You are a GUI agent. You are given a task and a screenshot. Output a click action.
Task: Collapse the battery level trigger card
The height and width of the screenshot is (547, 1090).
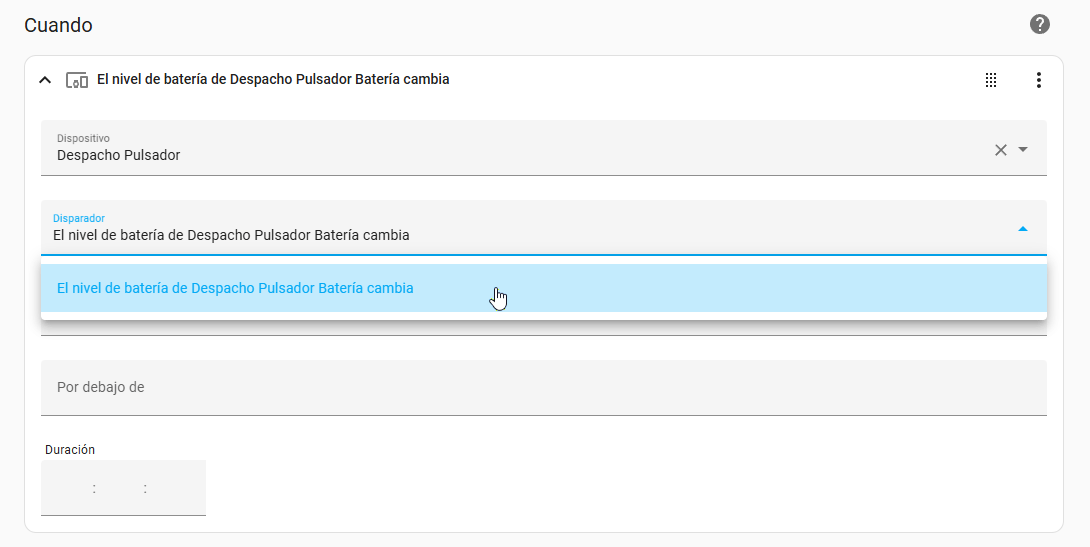(x=45, y=80)
